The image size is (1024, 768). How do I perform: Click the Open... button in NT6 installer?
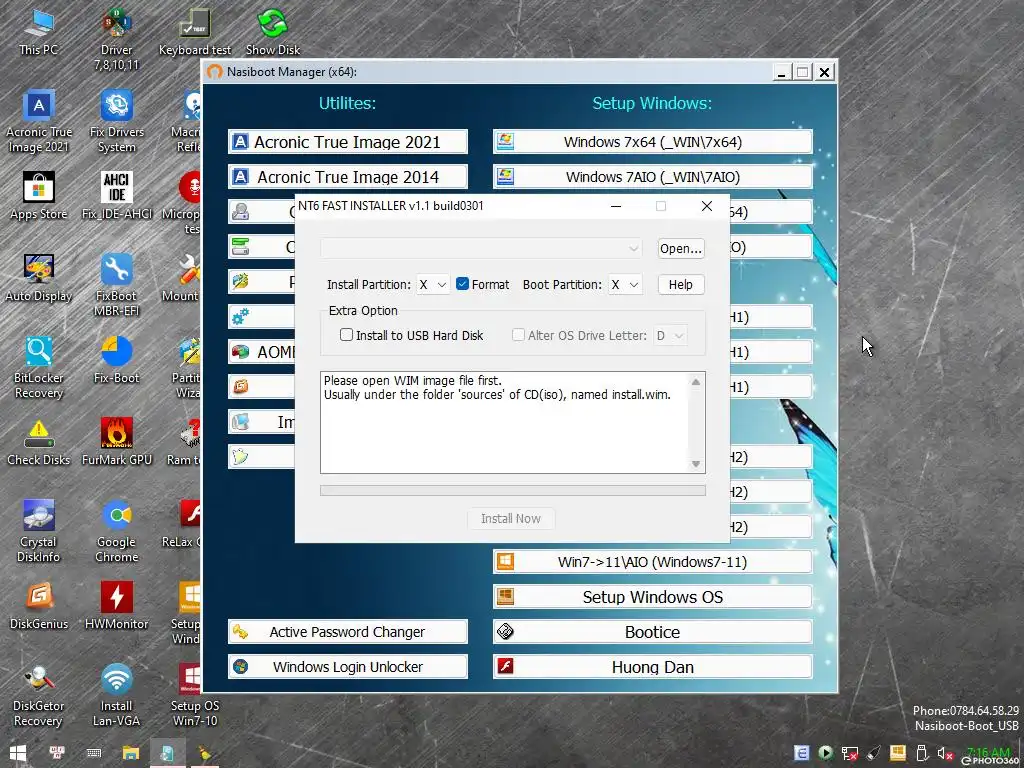click(680, 248)
